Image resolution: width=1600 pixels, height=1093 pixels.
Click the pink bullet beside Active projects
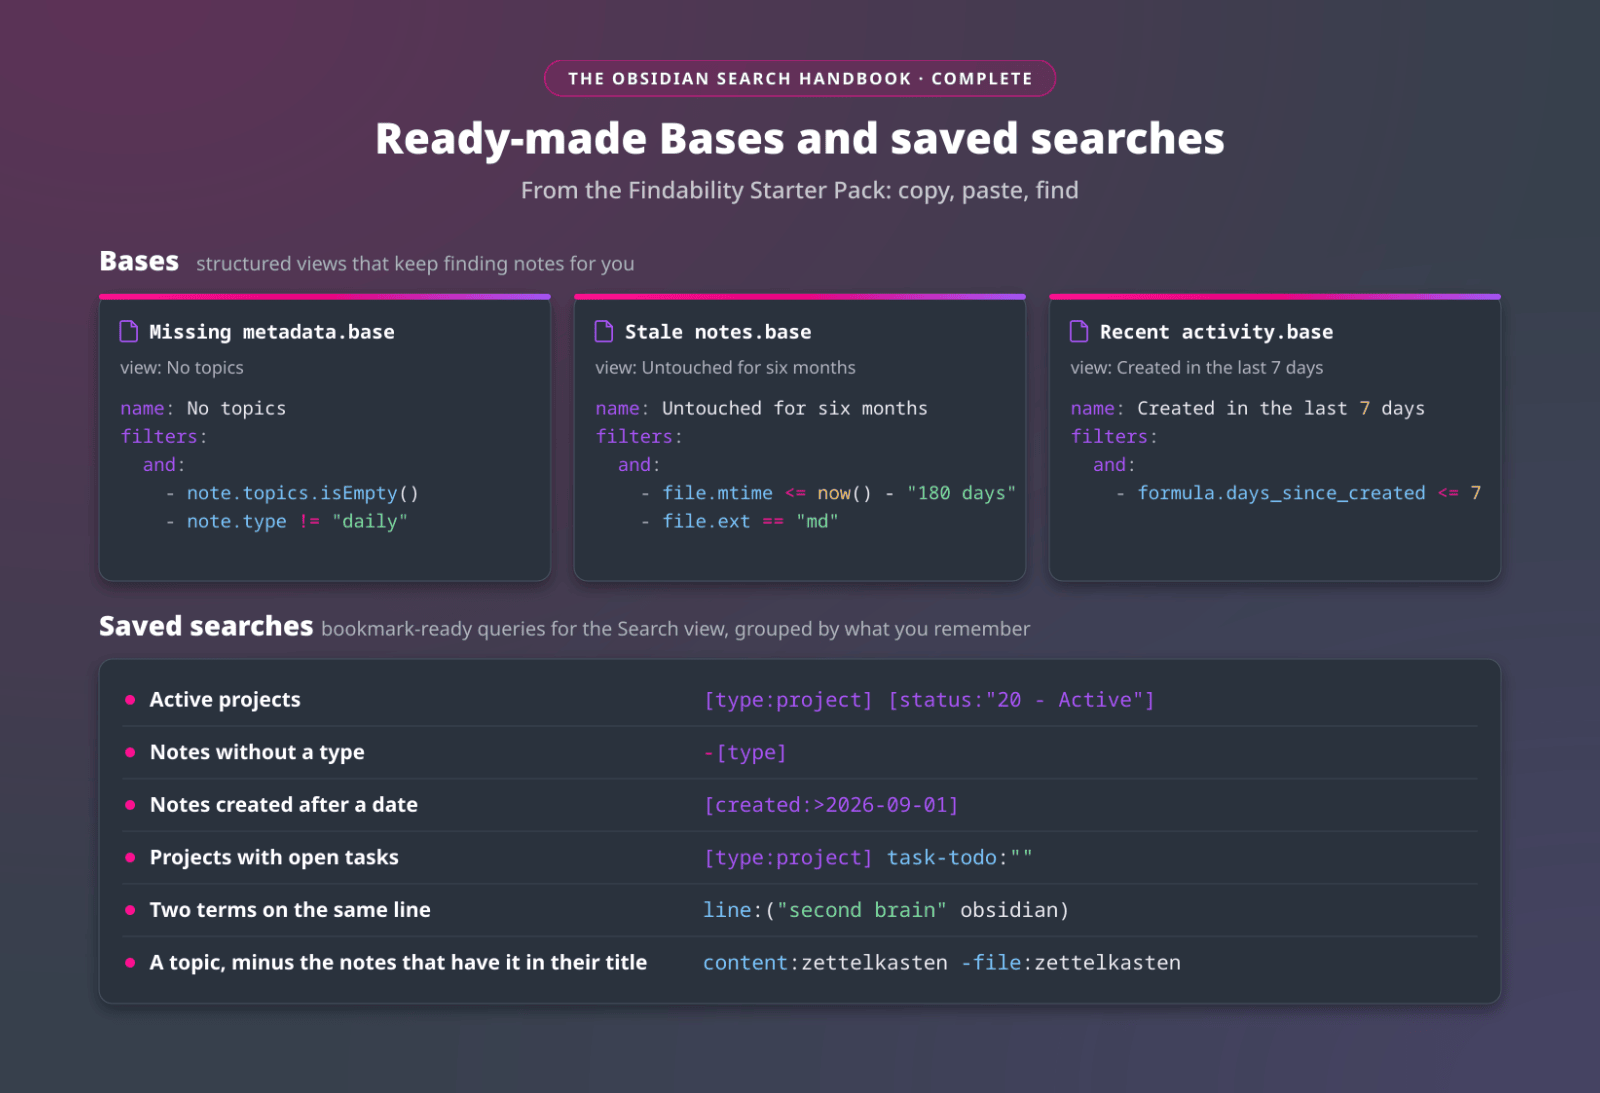(x=130, y=700)
